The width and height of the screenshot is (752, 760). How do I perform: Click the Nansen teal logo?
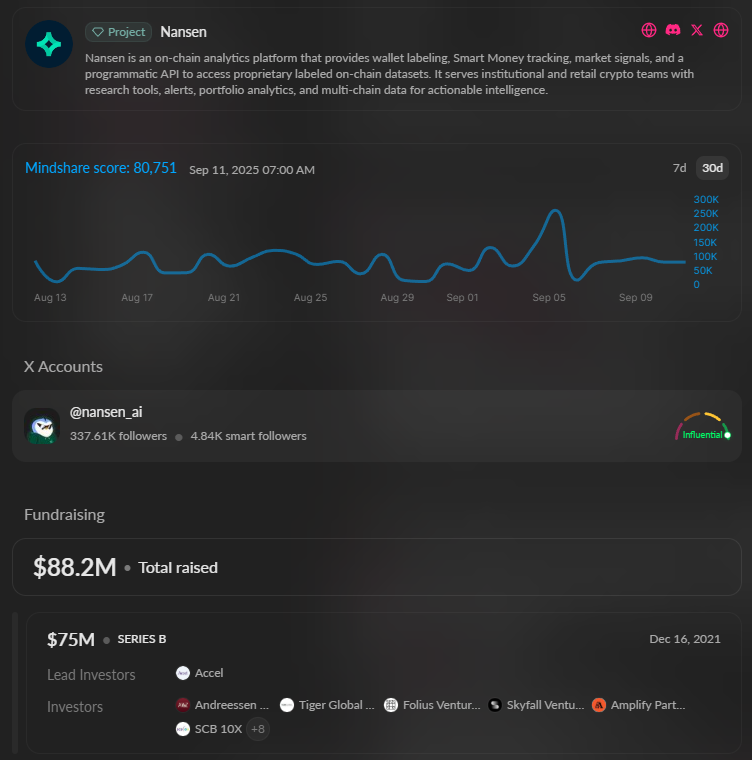[x=49, y=44]
